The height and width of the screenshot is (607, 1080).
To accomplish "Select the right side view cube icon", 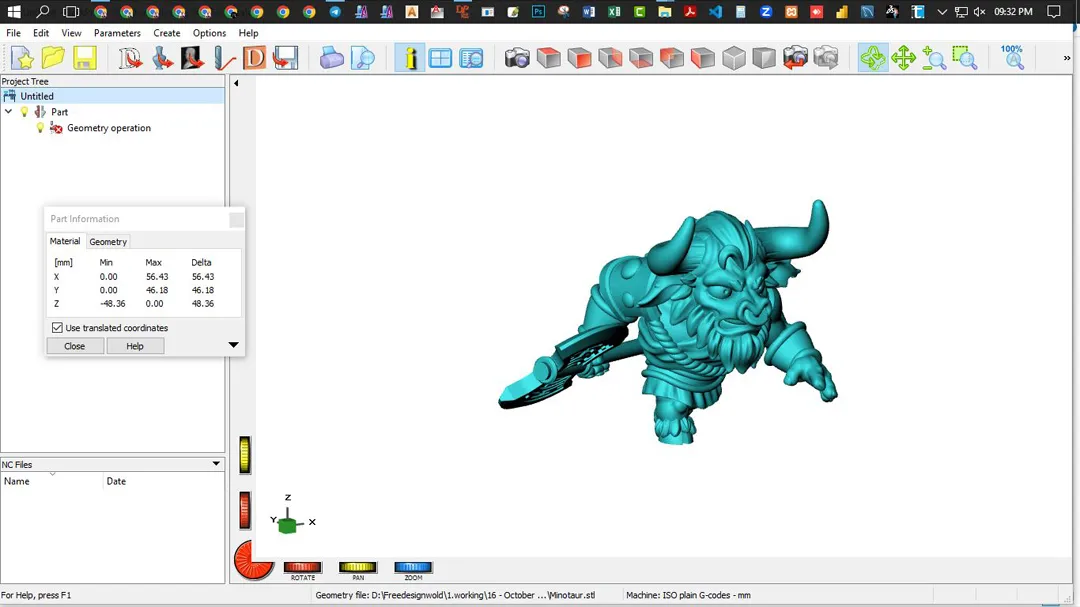I will 610,59.
